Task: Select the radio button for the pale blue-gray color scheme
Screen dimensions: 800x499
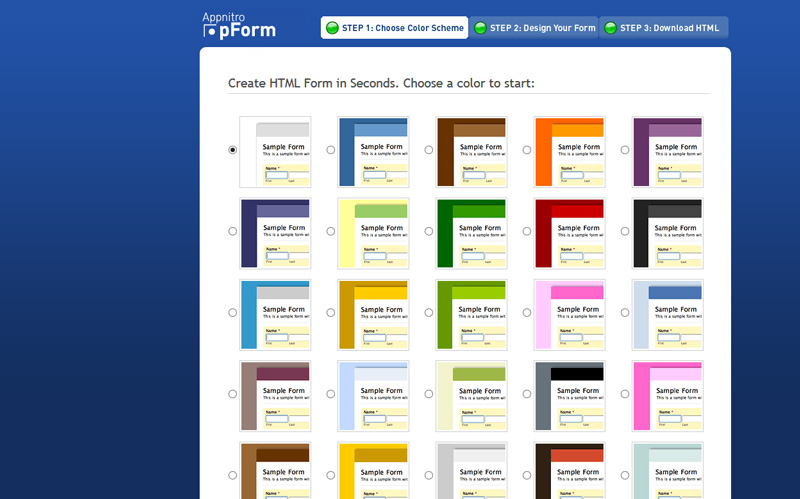Action: click(624, 312)
